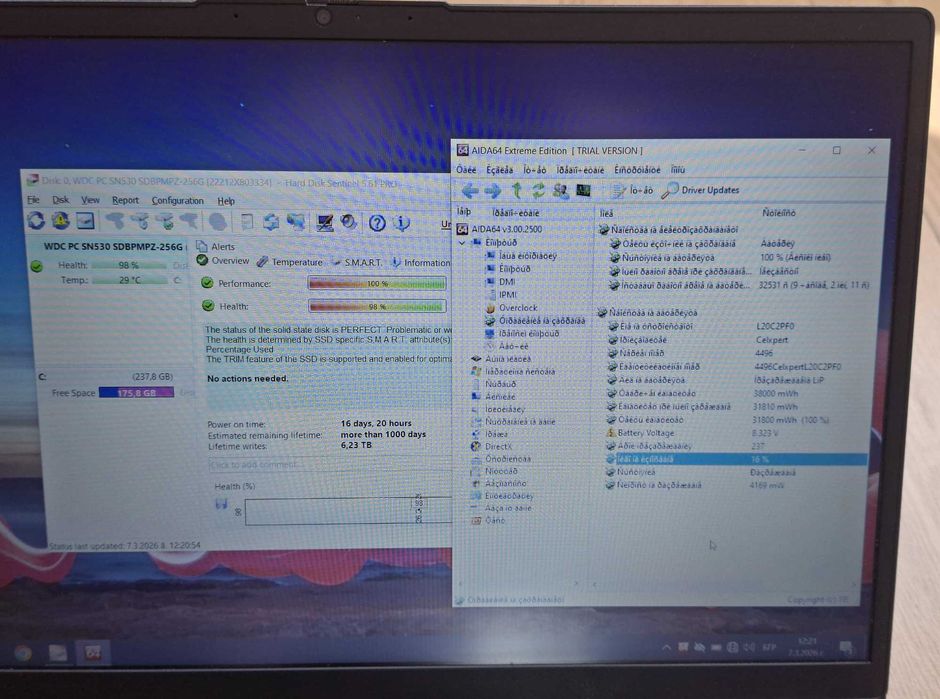
Task: Click the Performance 100 % bar
Action: 377,284
